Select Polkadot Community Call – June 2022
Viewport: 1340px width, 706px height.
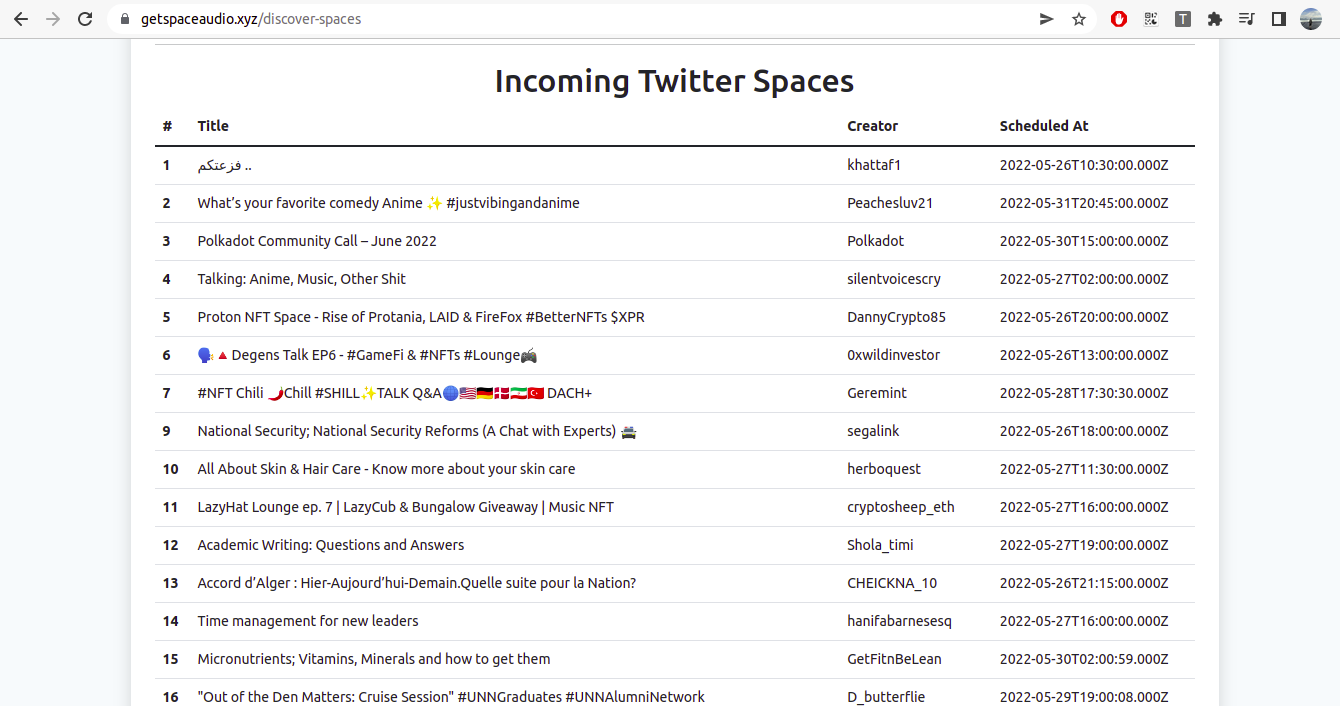(x=317, y=241)
